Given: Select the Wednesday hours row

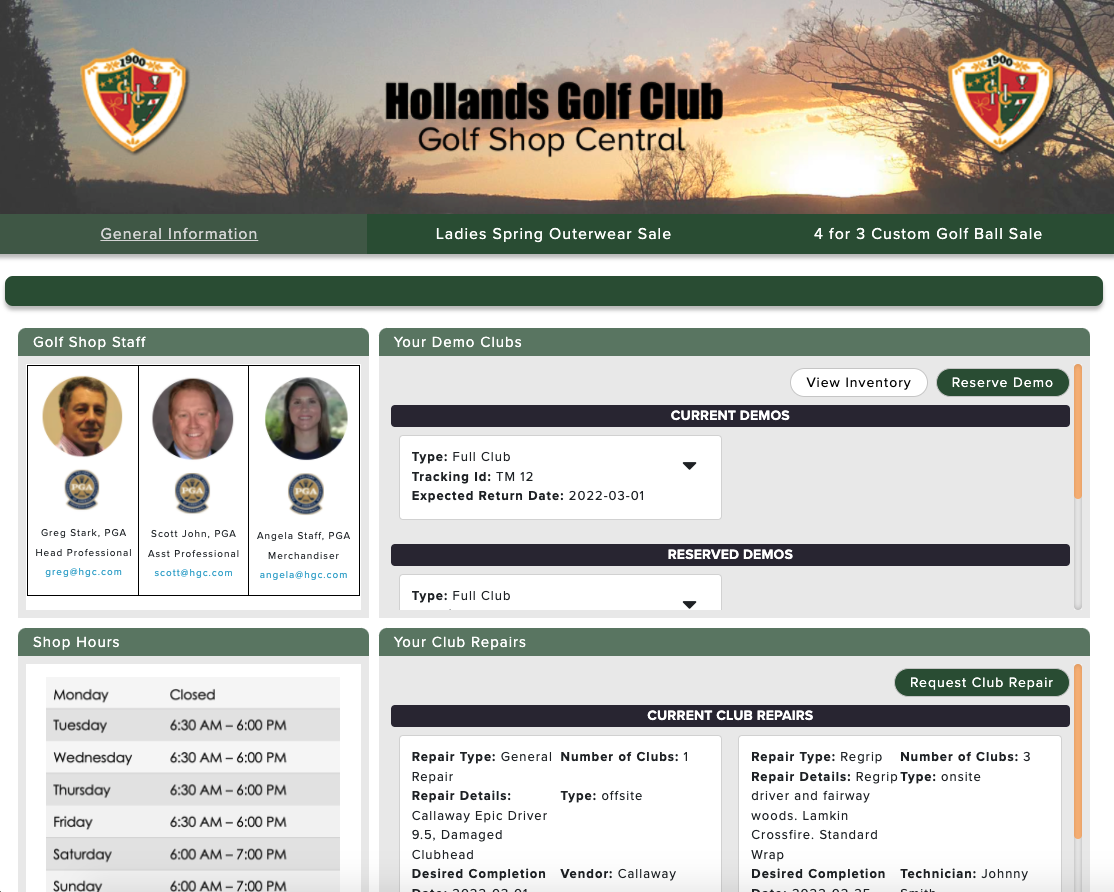Looking at the screenshot, I should (x=193, y=758).
